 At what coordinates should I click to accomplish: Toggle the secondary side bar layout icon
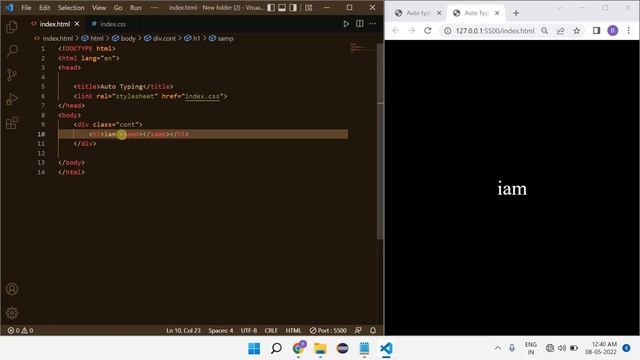pos(293,8)
